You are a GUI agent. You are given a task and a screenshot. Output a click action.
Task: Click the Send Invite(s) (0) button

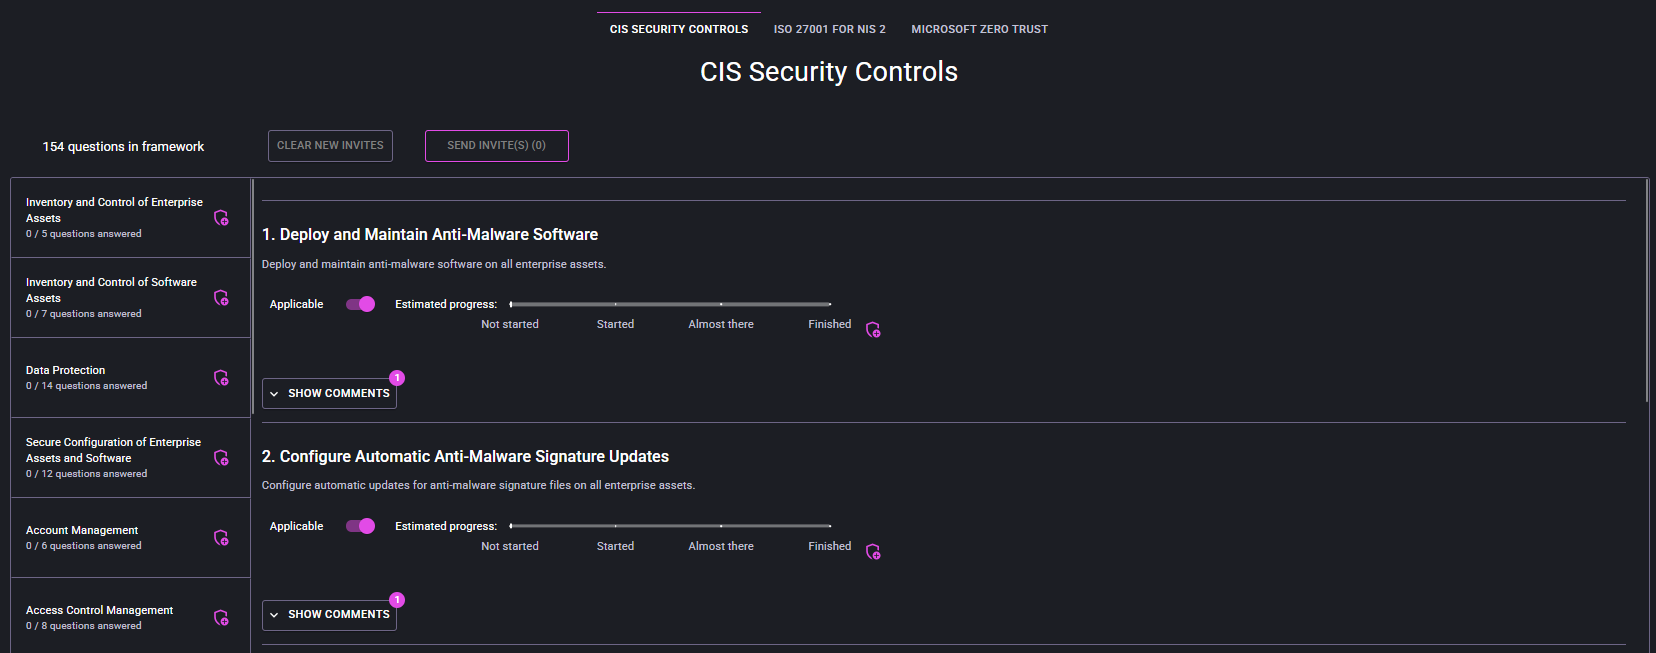point(497,146)
